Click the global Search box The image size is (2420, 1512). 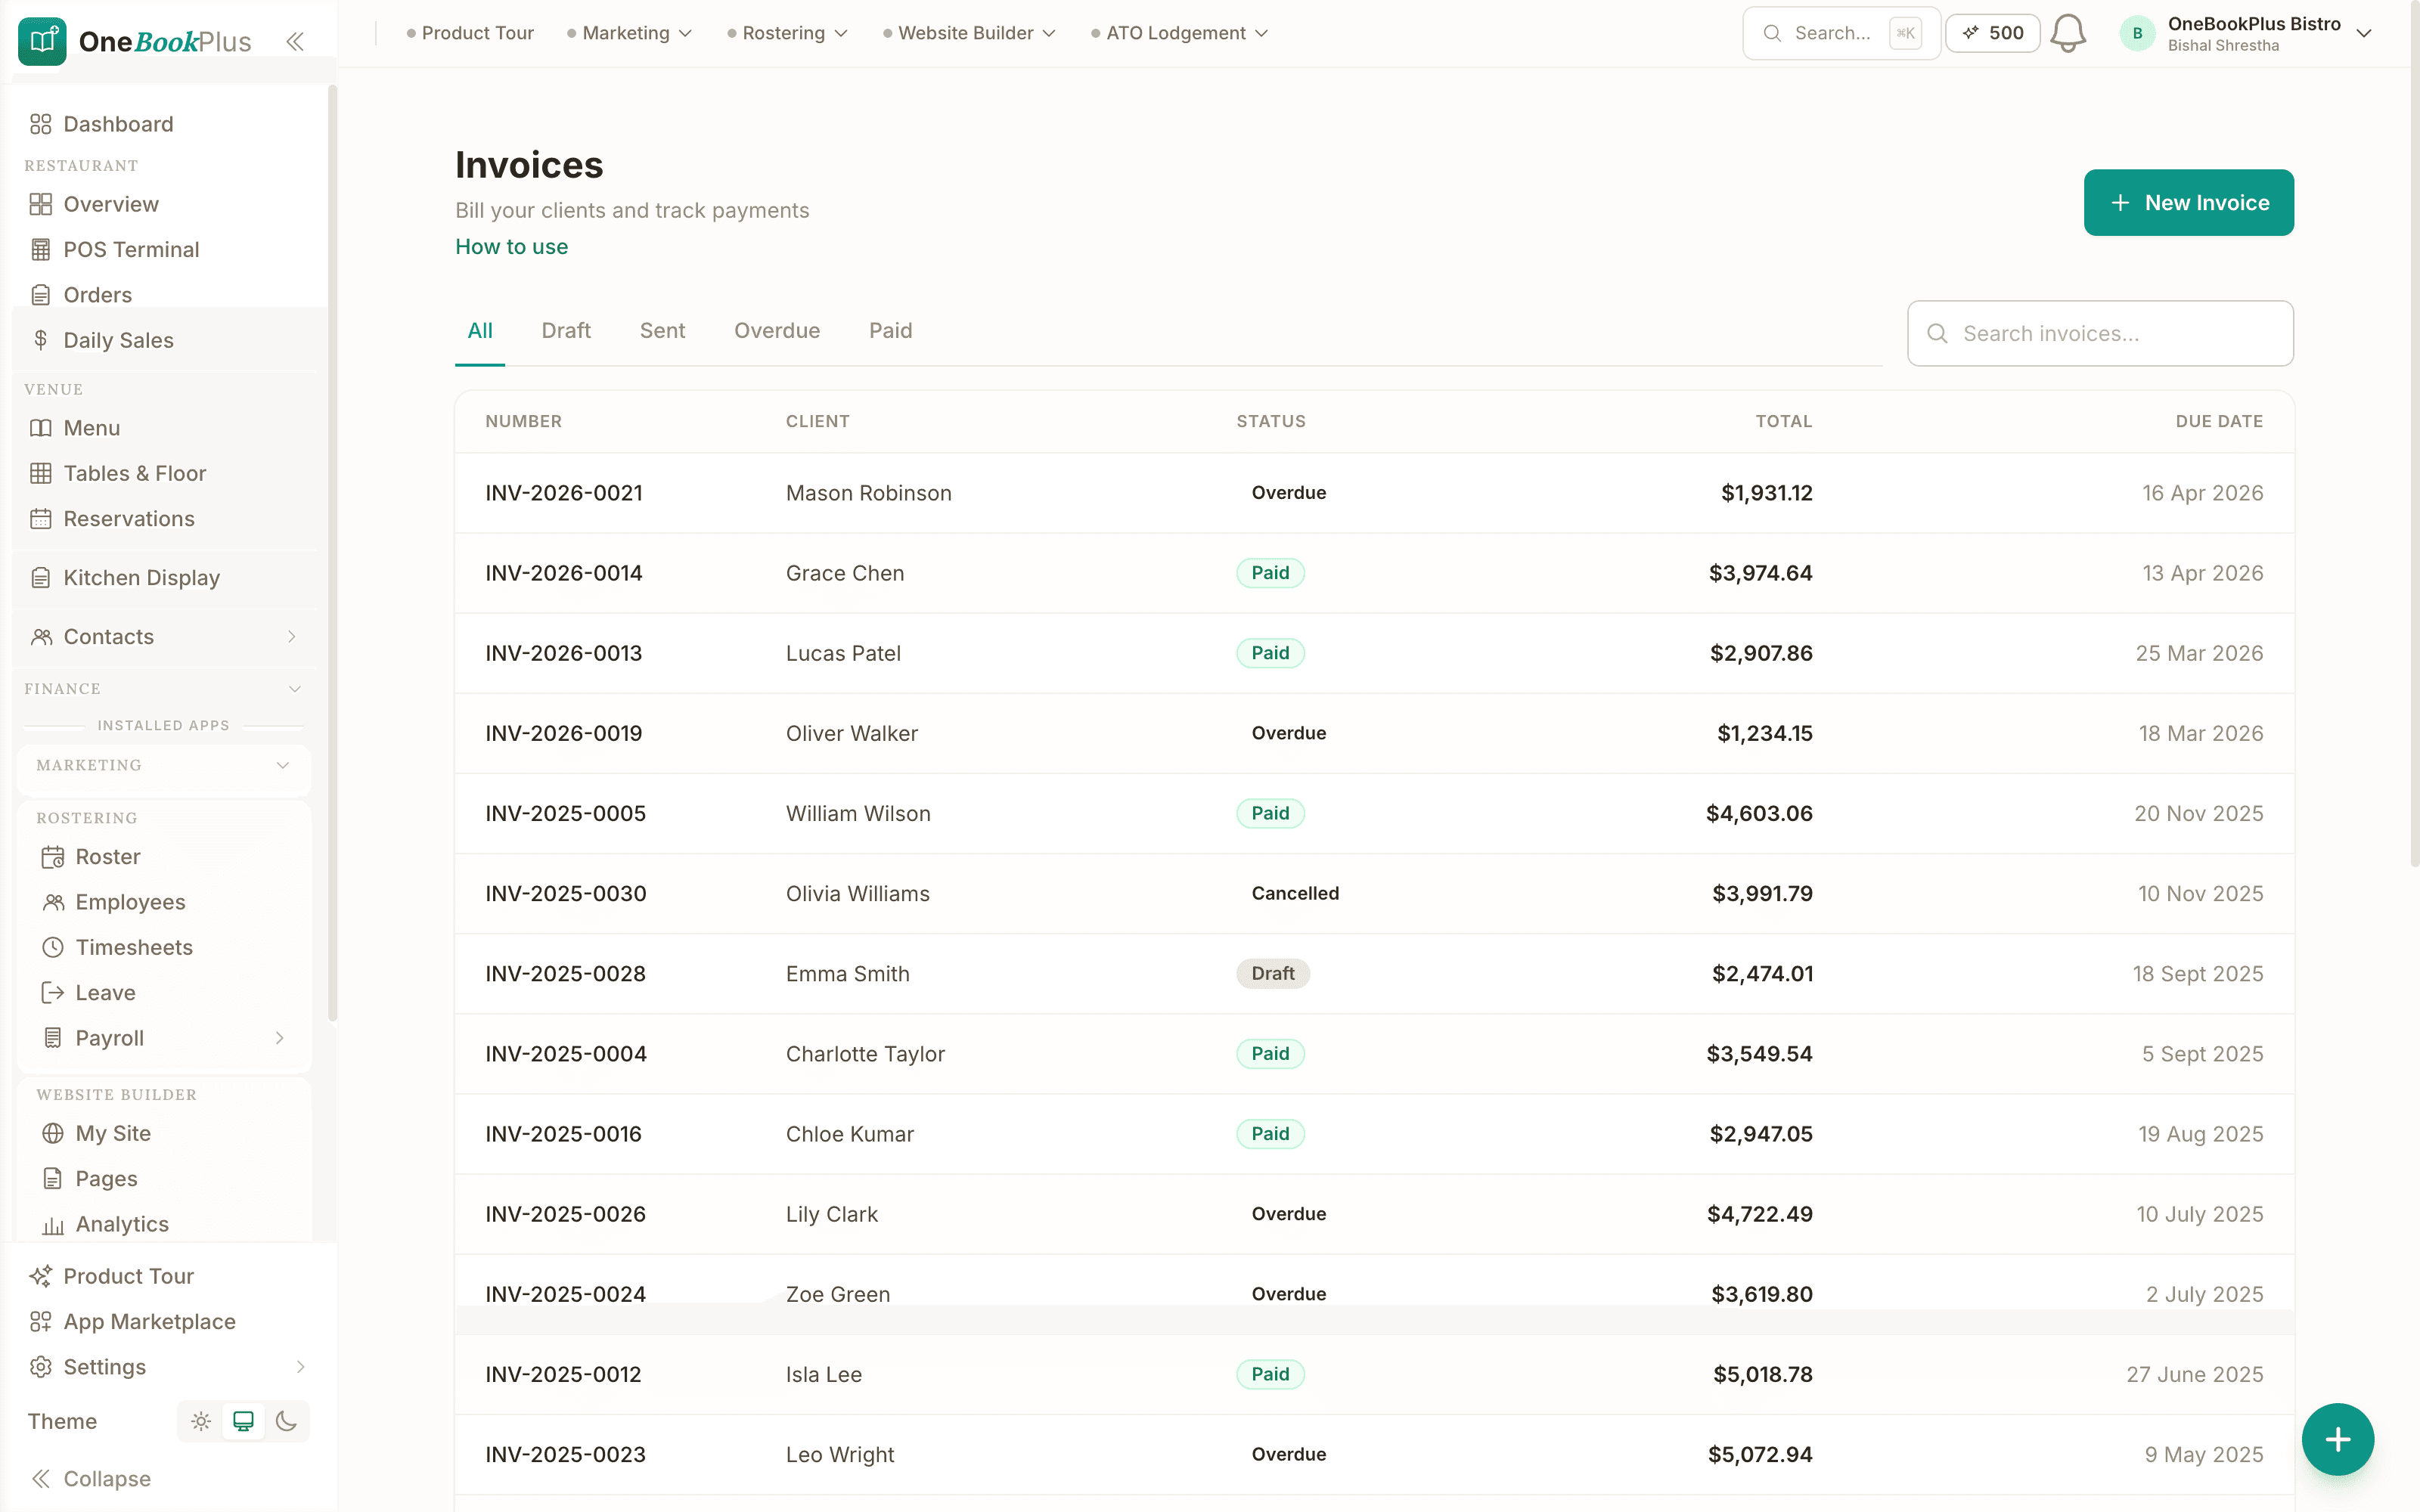(x=1841, y=33)
